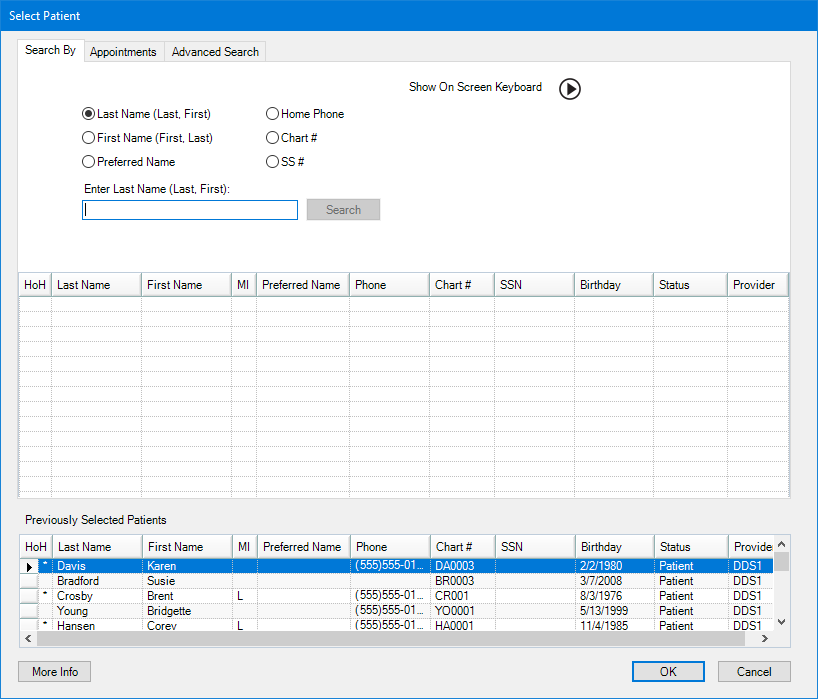The image size is (818, 699).
Task: Click the row pointer arrow beside Davis
Action: [29, 567]
